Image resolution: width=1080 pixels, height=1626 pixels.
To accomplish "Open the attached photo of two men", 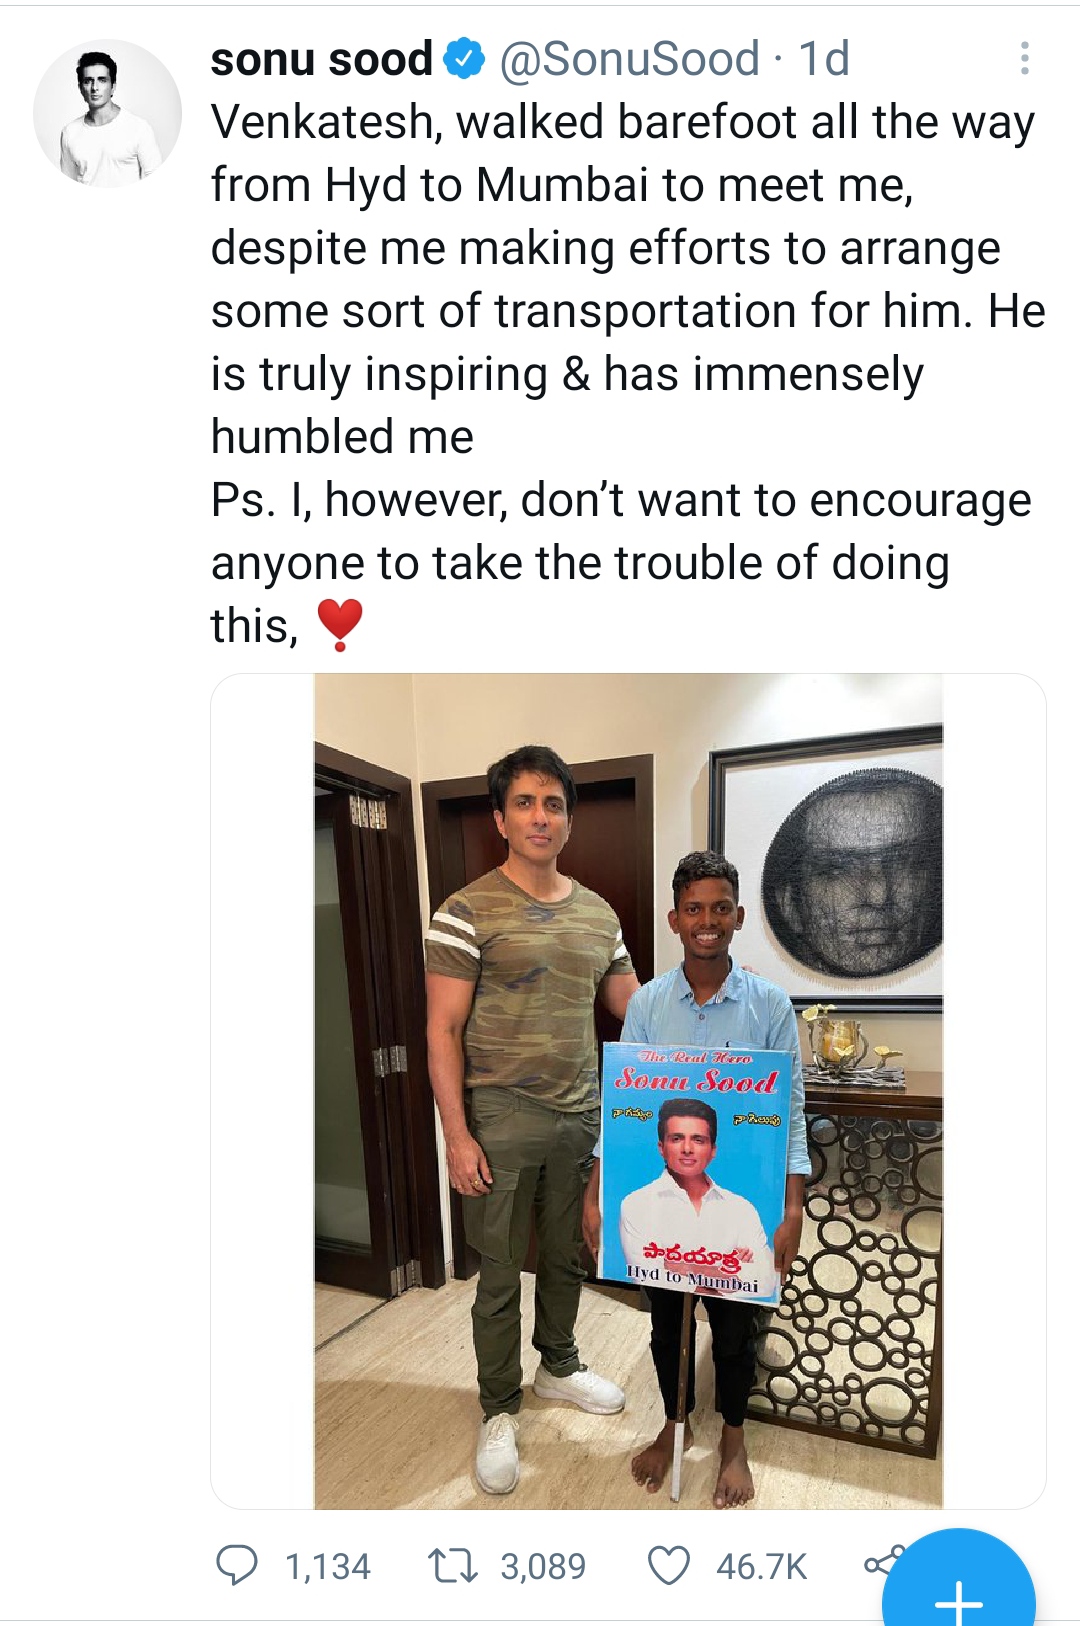I will pos(628,1091).
